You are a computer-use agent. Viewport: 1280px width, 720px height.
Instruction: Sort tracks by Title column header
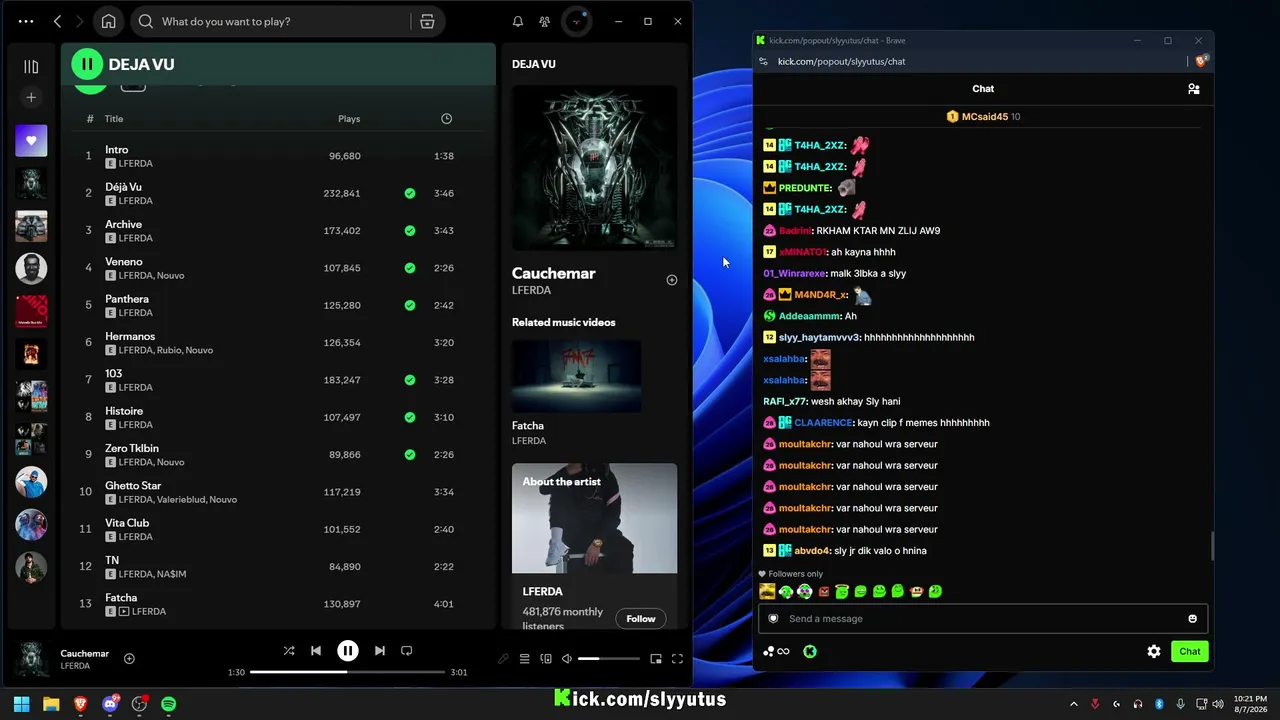pos(114,119)
